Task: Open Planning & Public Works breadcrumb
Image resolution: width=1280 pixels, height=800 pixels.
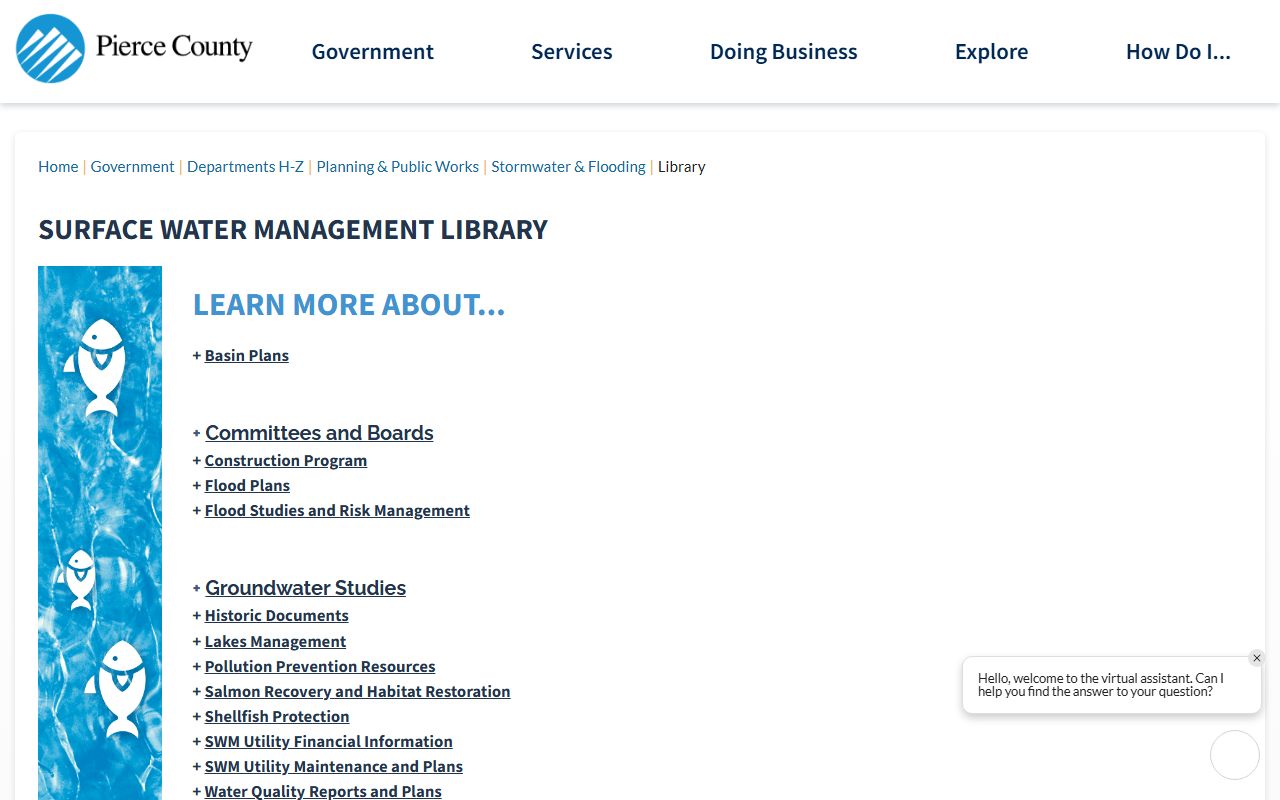Action: 397,167
